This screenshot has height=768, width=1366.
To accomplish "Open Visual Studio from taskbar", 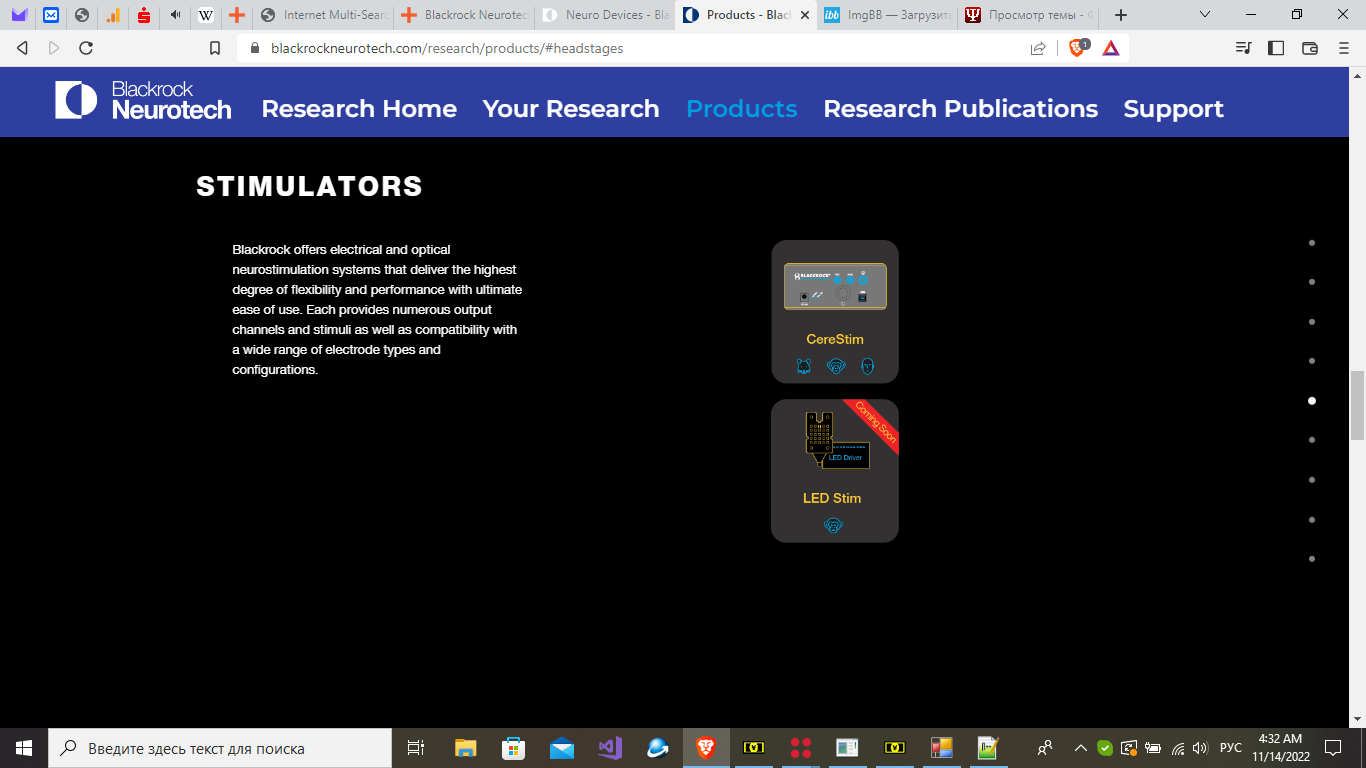I will pos(610,748).
